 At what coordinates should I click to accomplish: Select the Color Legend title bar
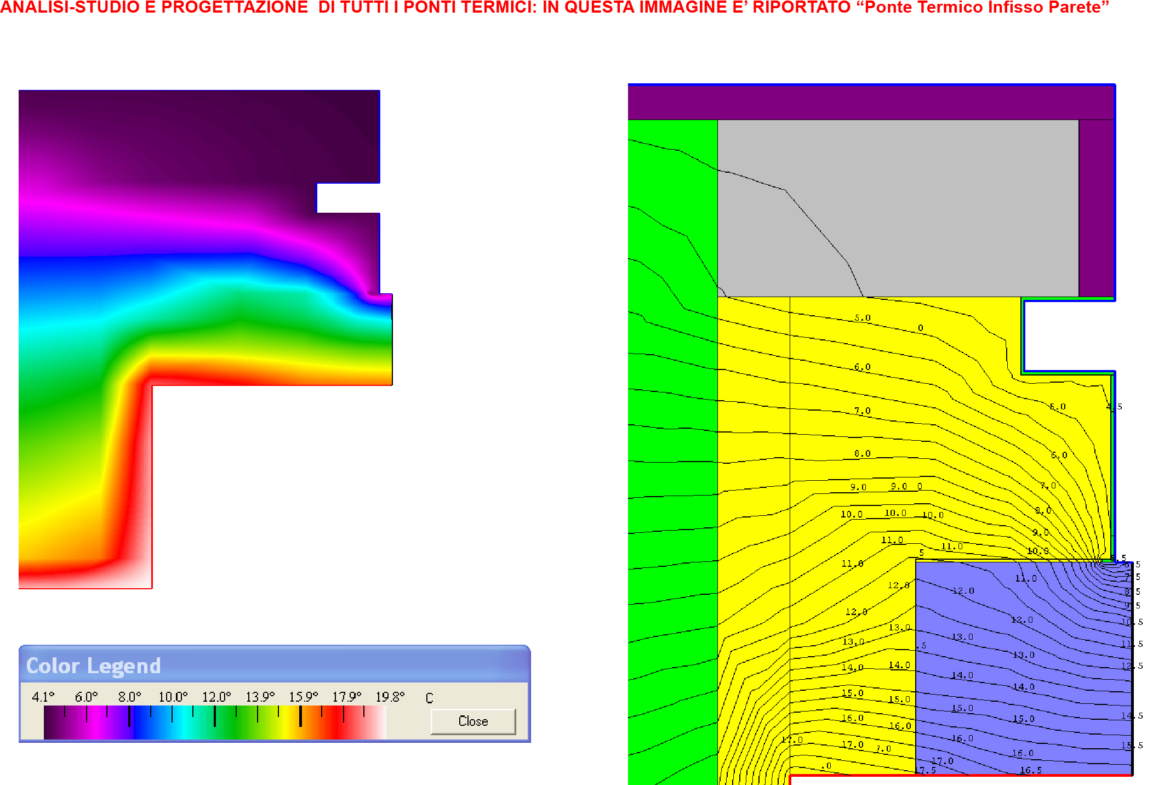(x=275, y=665)
